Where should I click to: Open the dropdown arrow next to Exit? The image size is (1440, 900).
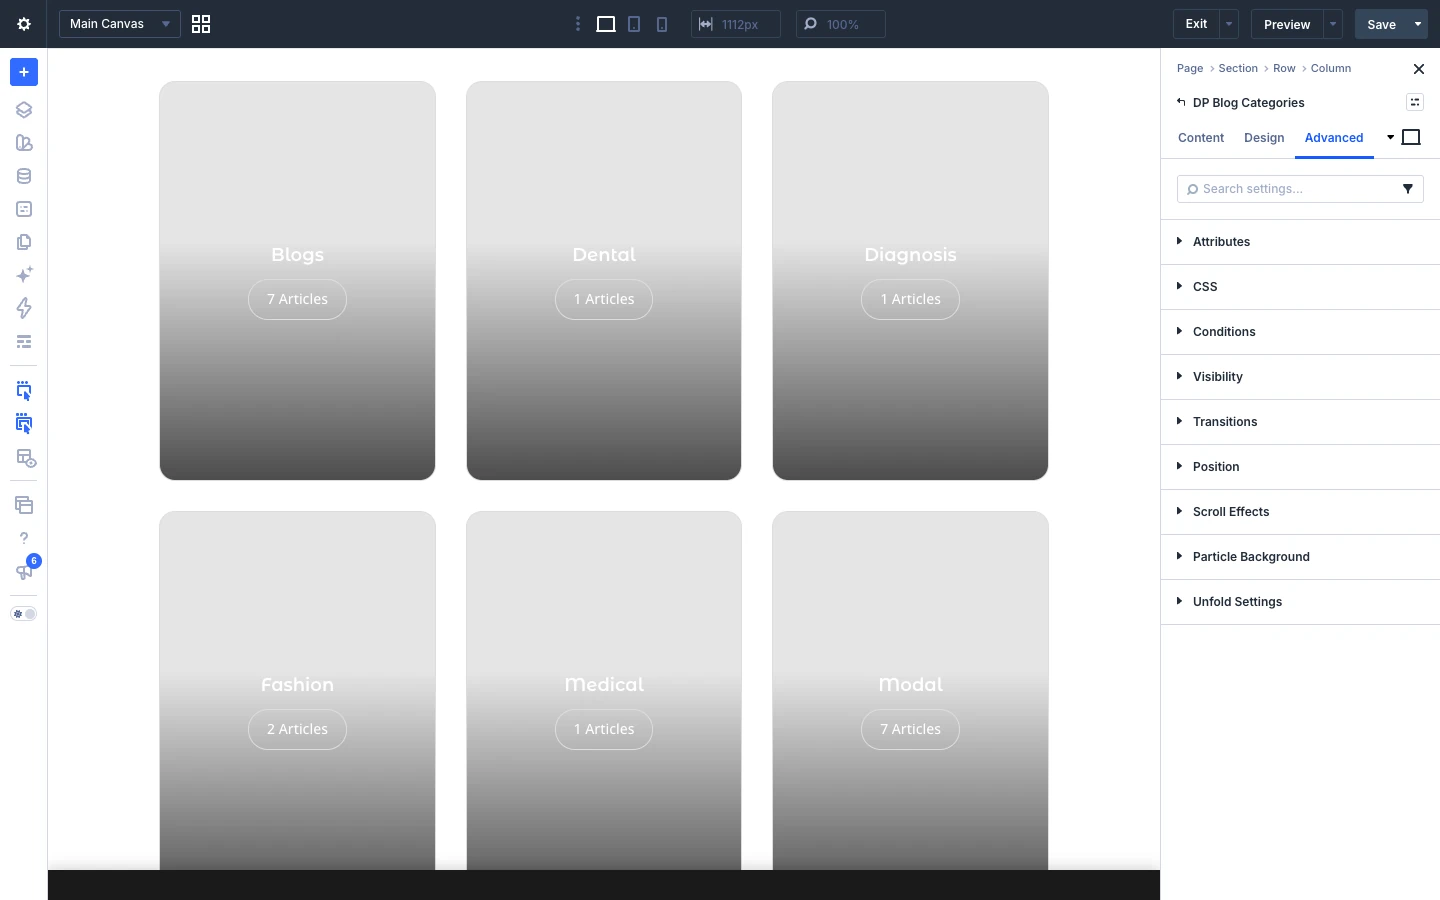pyautogui.click(x=1229, y=24)
